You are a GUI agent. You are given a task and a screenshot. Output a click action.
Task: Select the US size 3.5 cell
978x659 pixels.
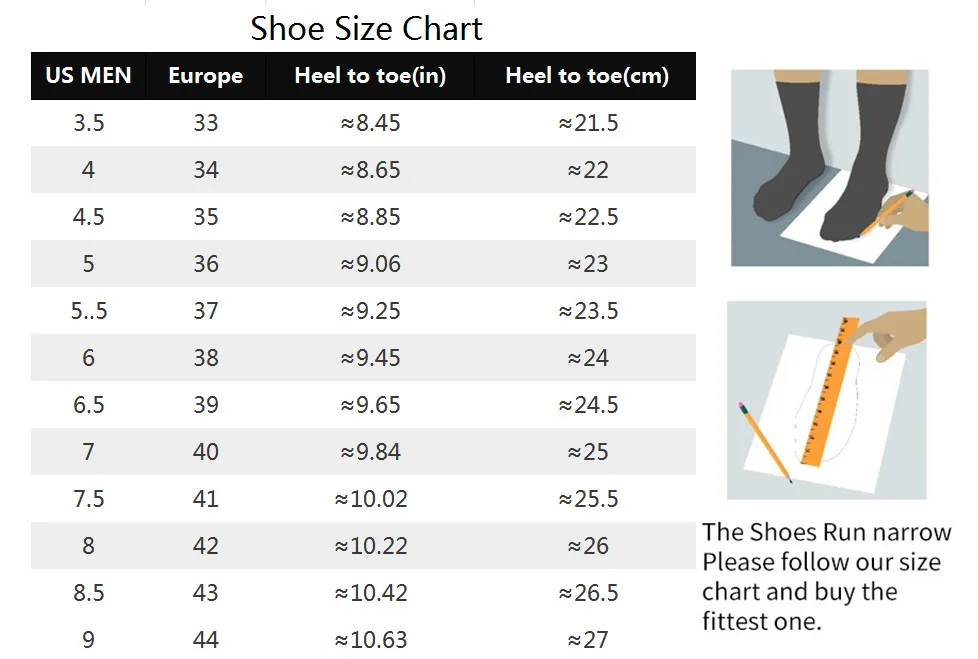(89, 123)
